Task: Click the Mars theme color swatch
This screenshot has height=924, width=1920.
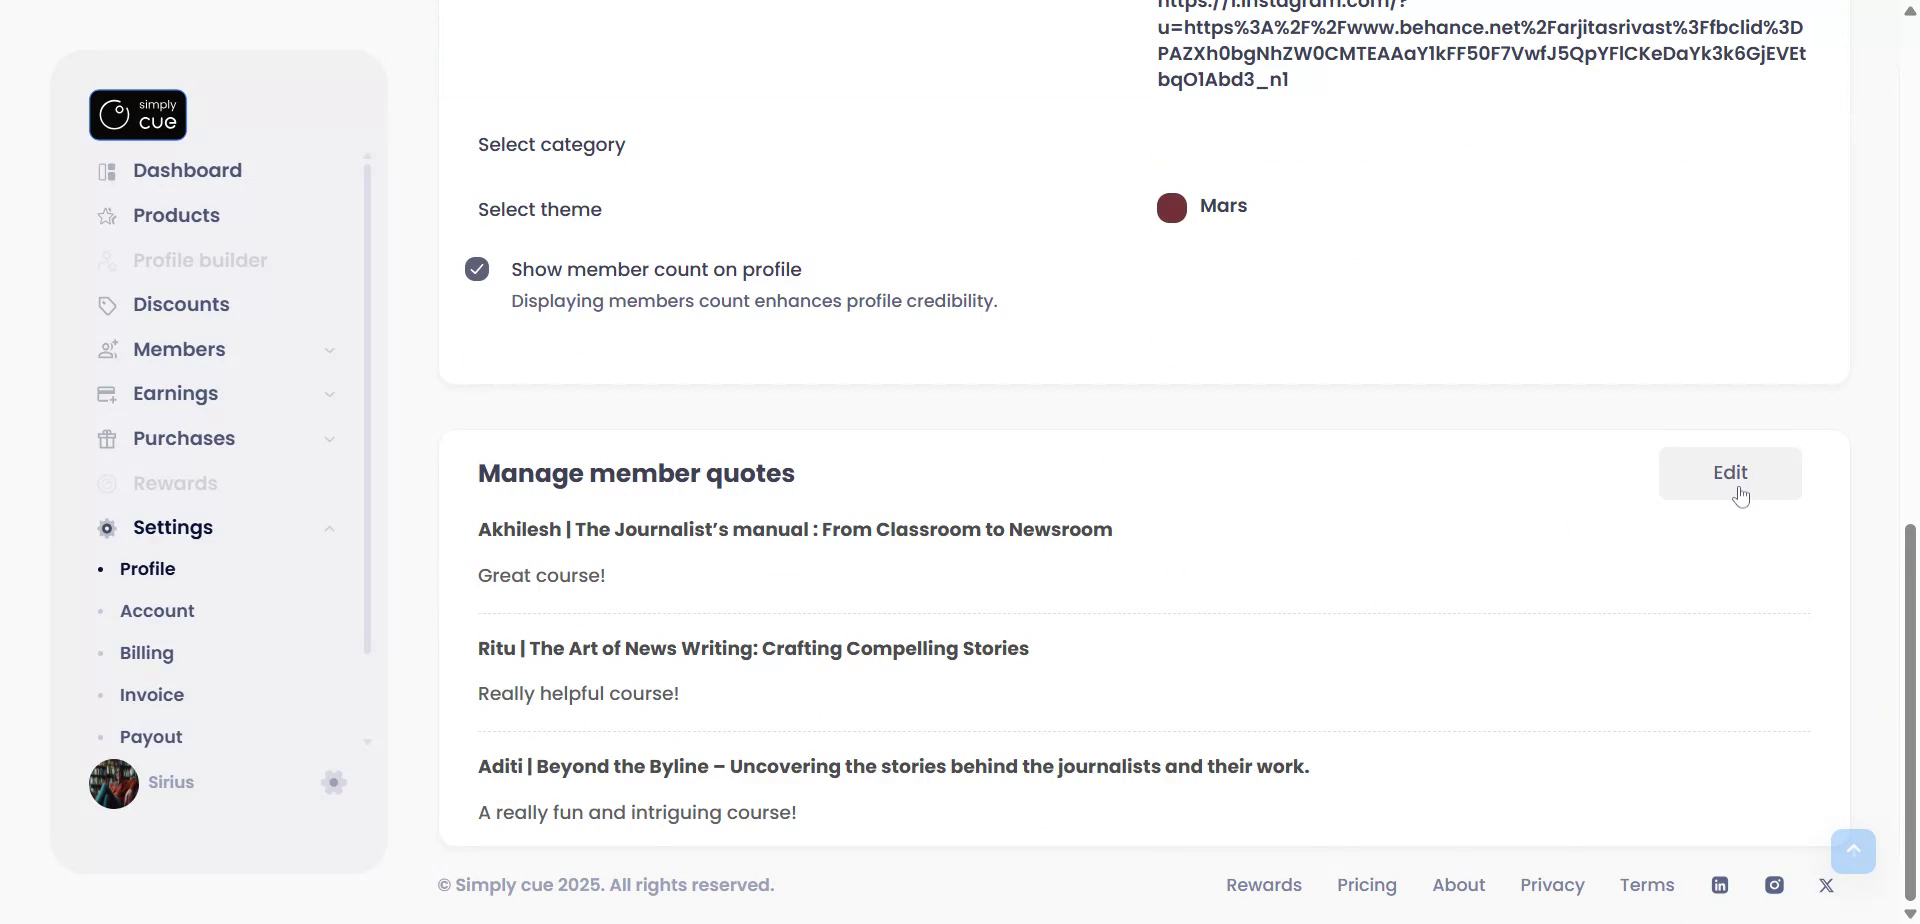Action: (1172, 208)
